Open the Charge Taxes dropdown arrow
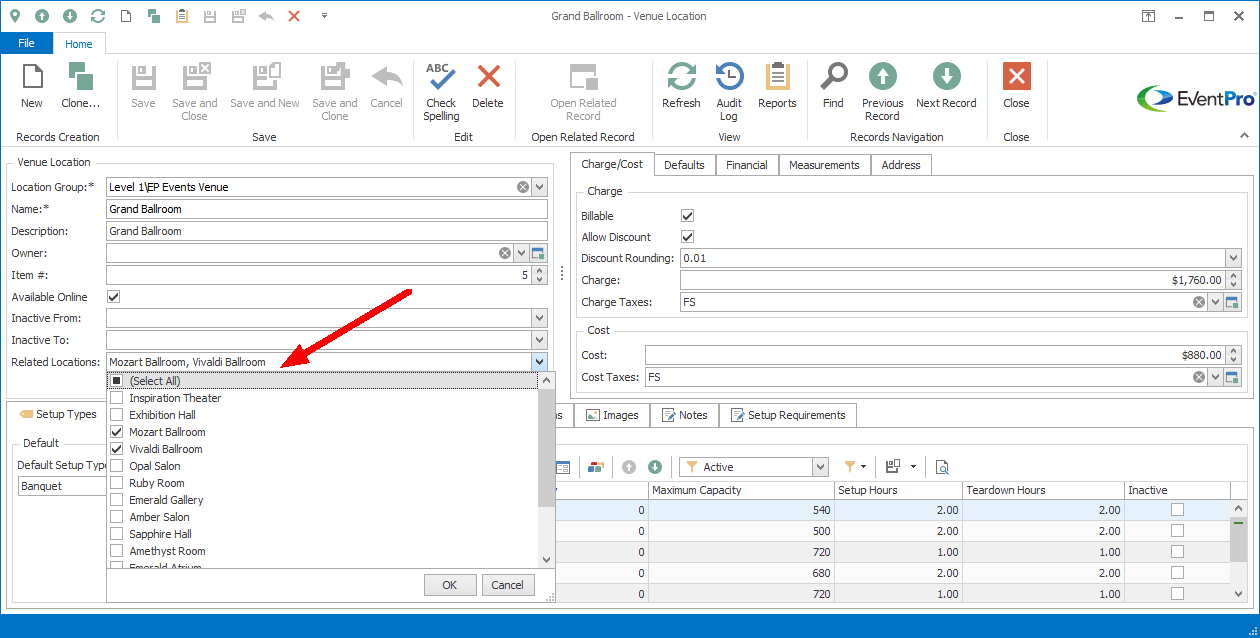1260x638 pixels. (x=1215, y=302)
